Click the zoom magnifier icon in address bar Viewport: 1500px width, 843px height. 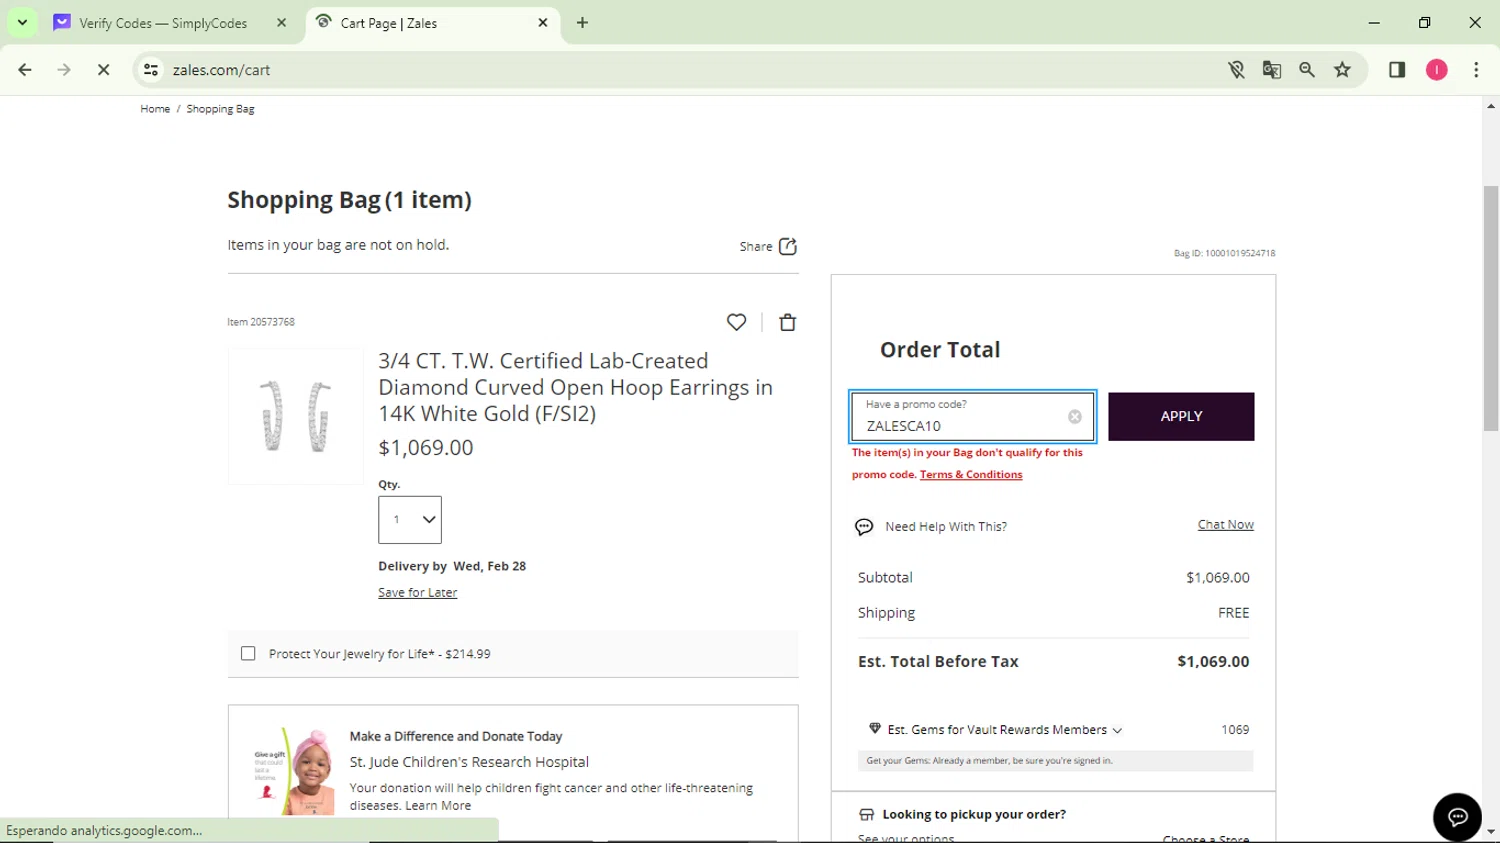[1307, 70]
